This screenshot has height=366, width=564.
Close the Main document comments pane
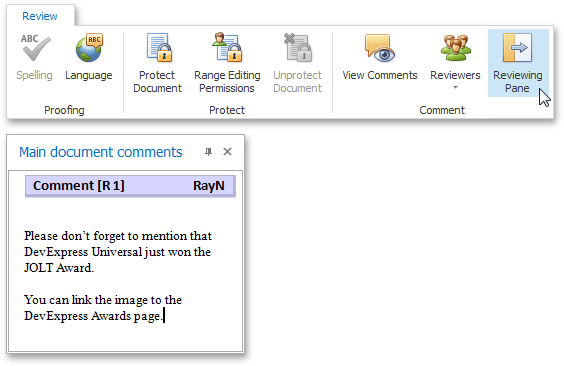click(227, 152)
